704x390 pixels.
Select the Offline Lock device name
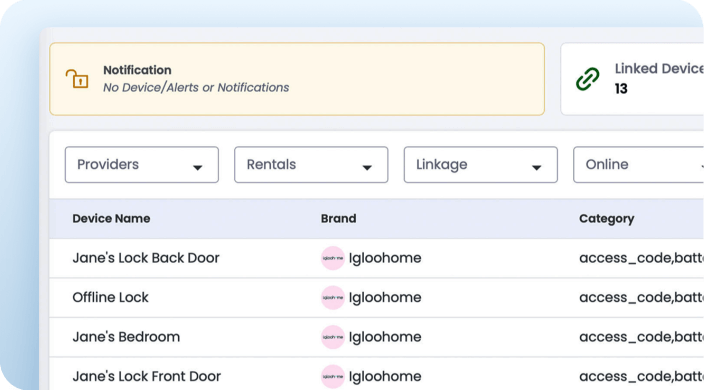click(110, 298)
